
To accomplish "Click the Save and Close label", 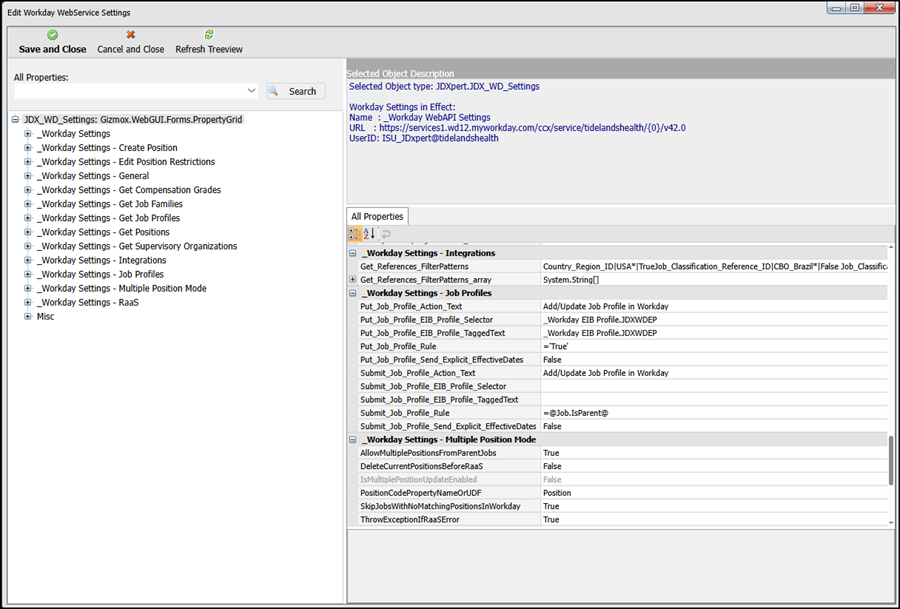I will click(52, 49).
